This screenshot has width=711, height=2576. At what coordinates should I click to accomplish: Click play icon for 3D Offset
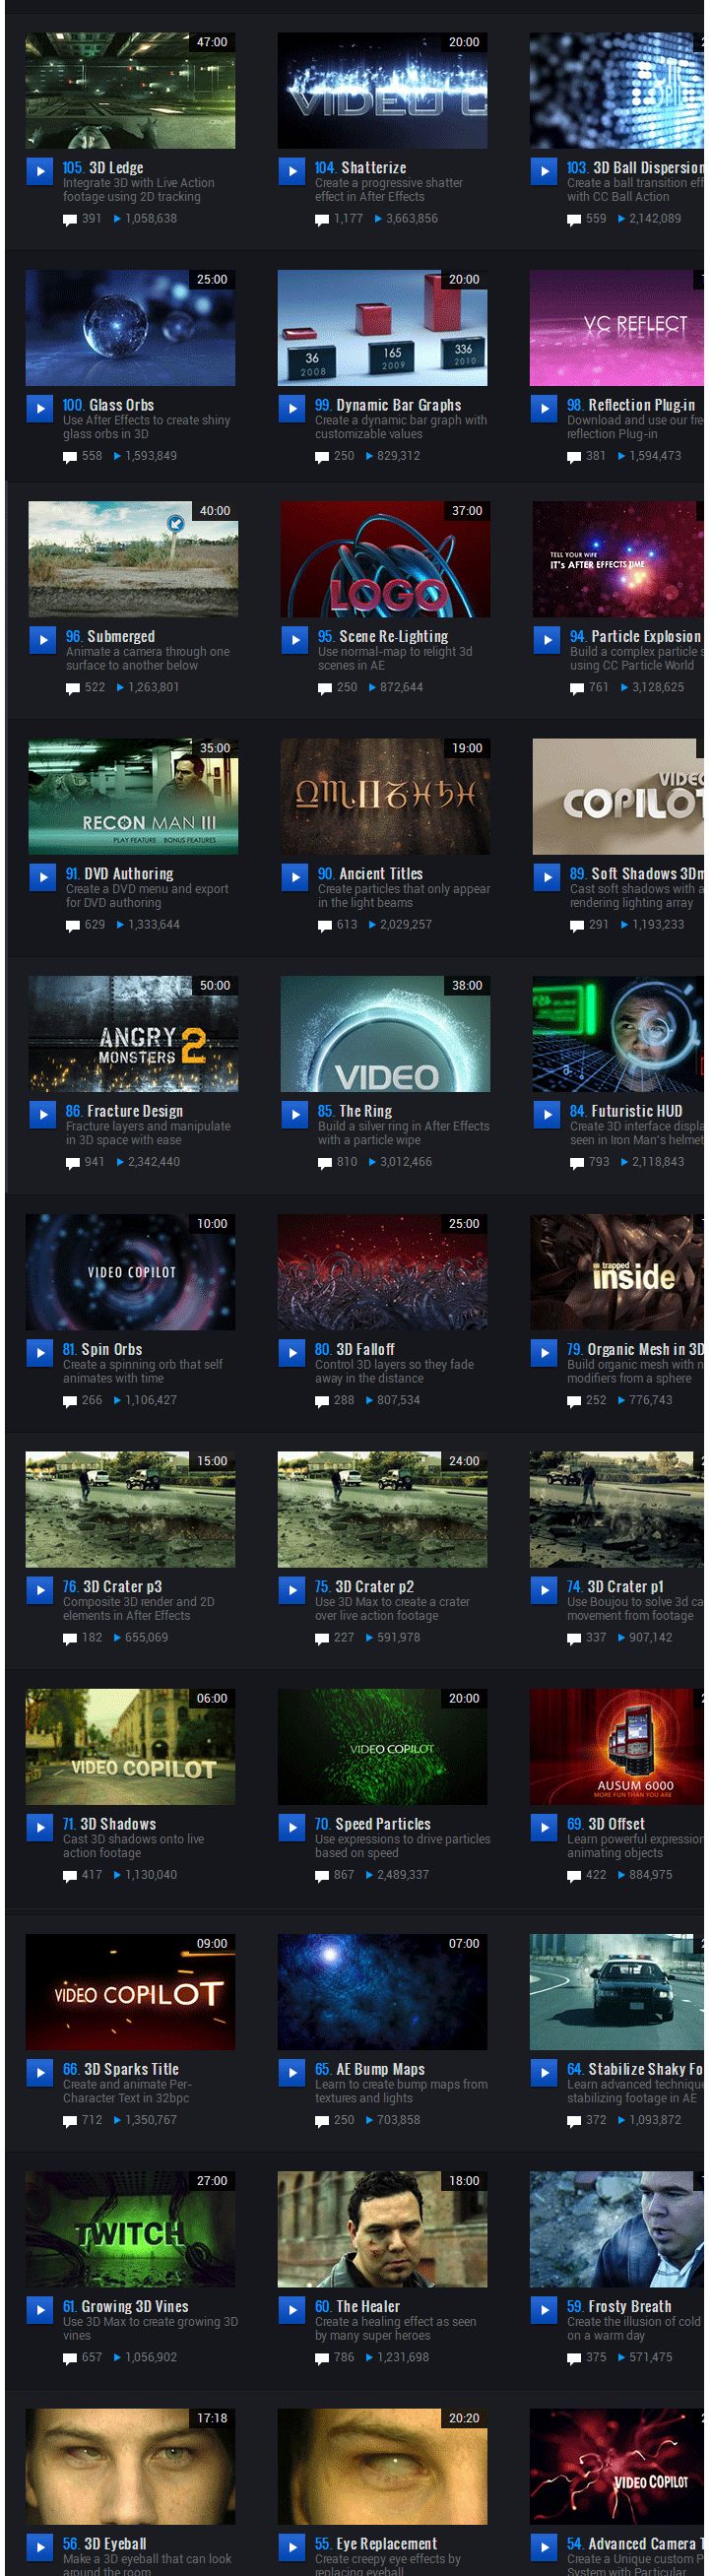pos(543,1827)
